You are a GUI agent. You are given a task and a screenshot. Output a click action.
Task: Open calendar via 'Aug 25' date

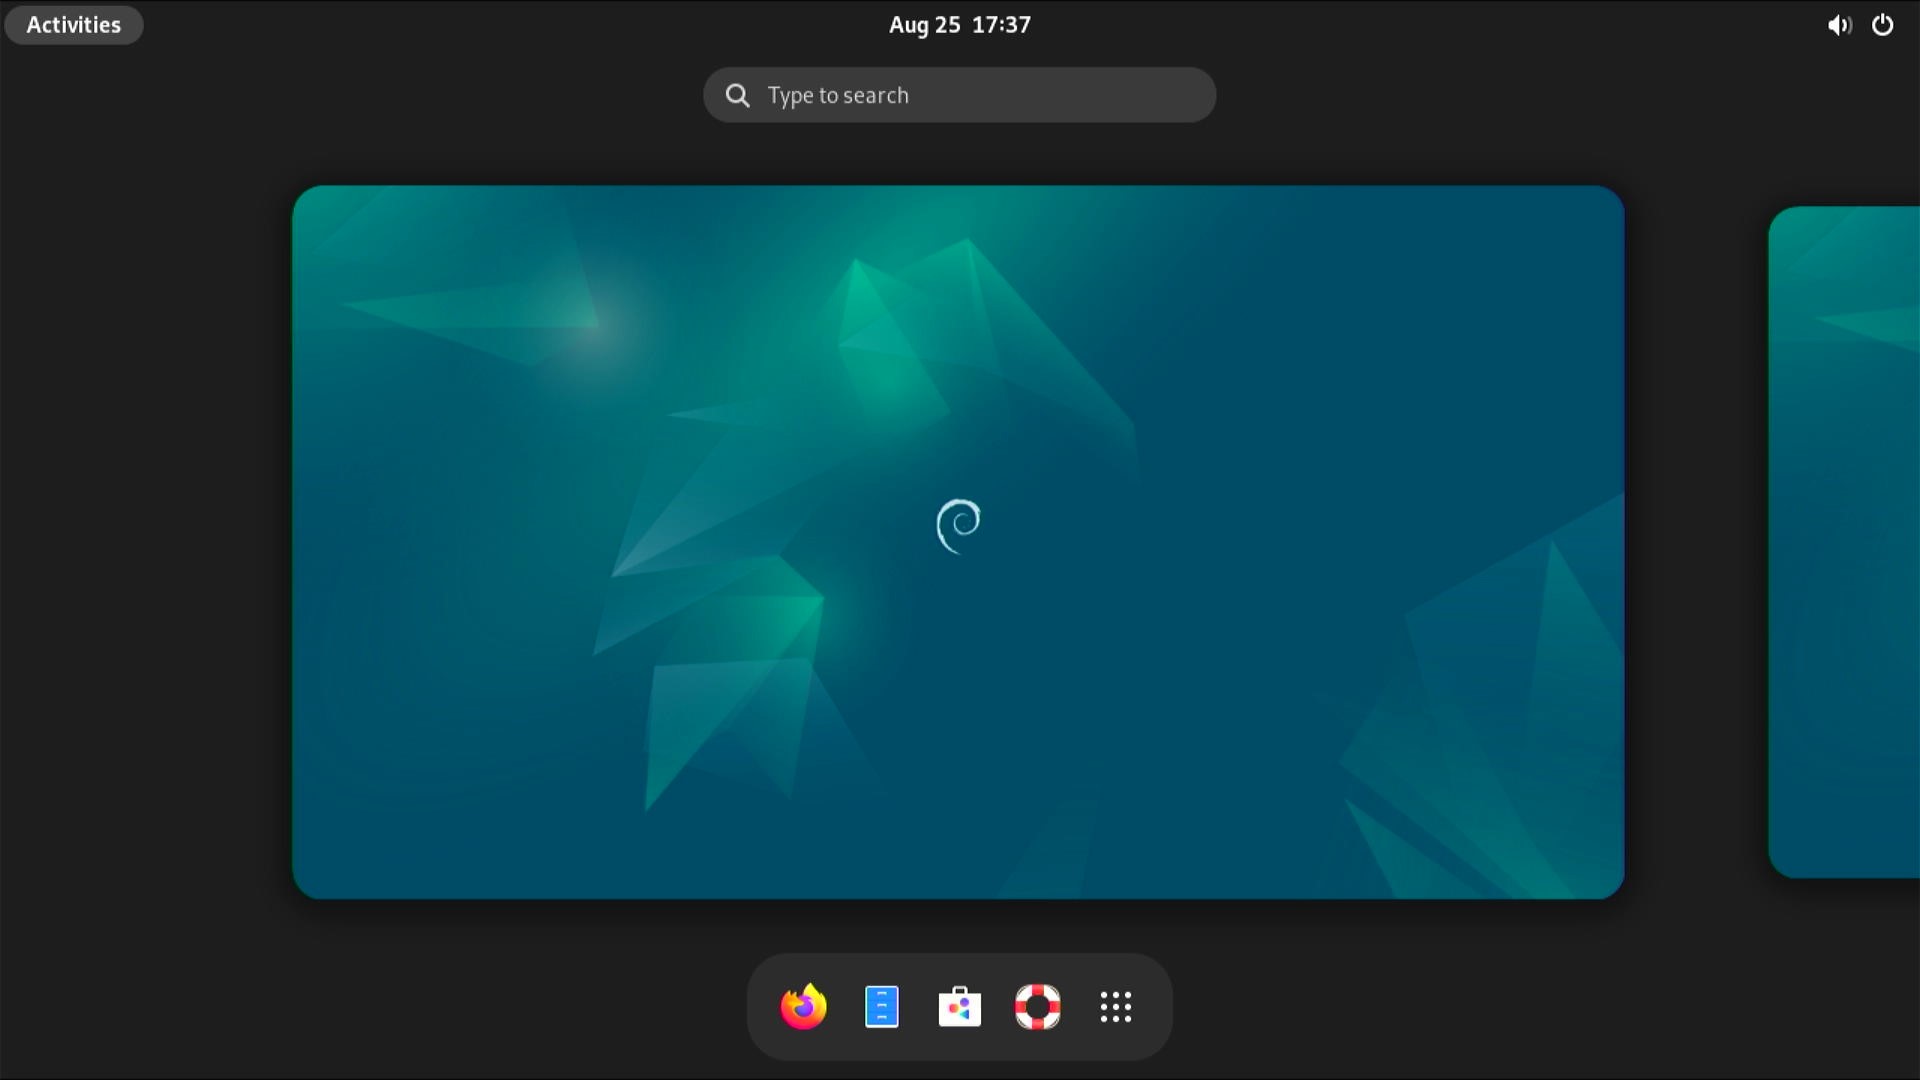924,25
